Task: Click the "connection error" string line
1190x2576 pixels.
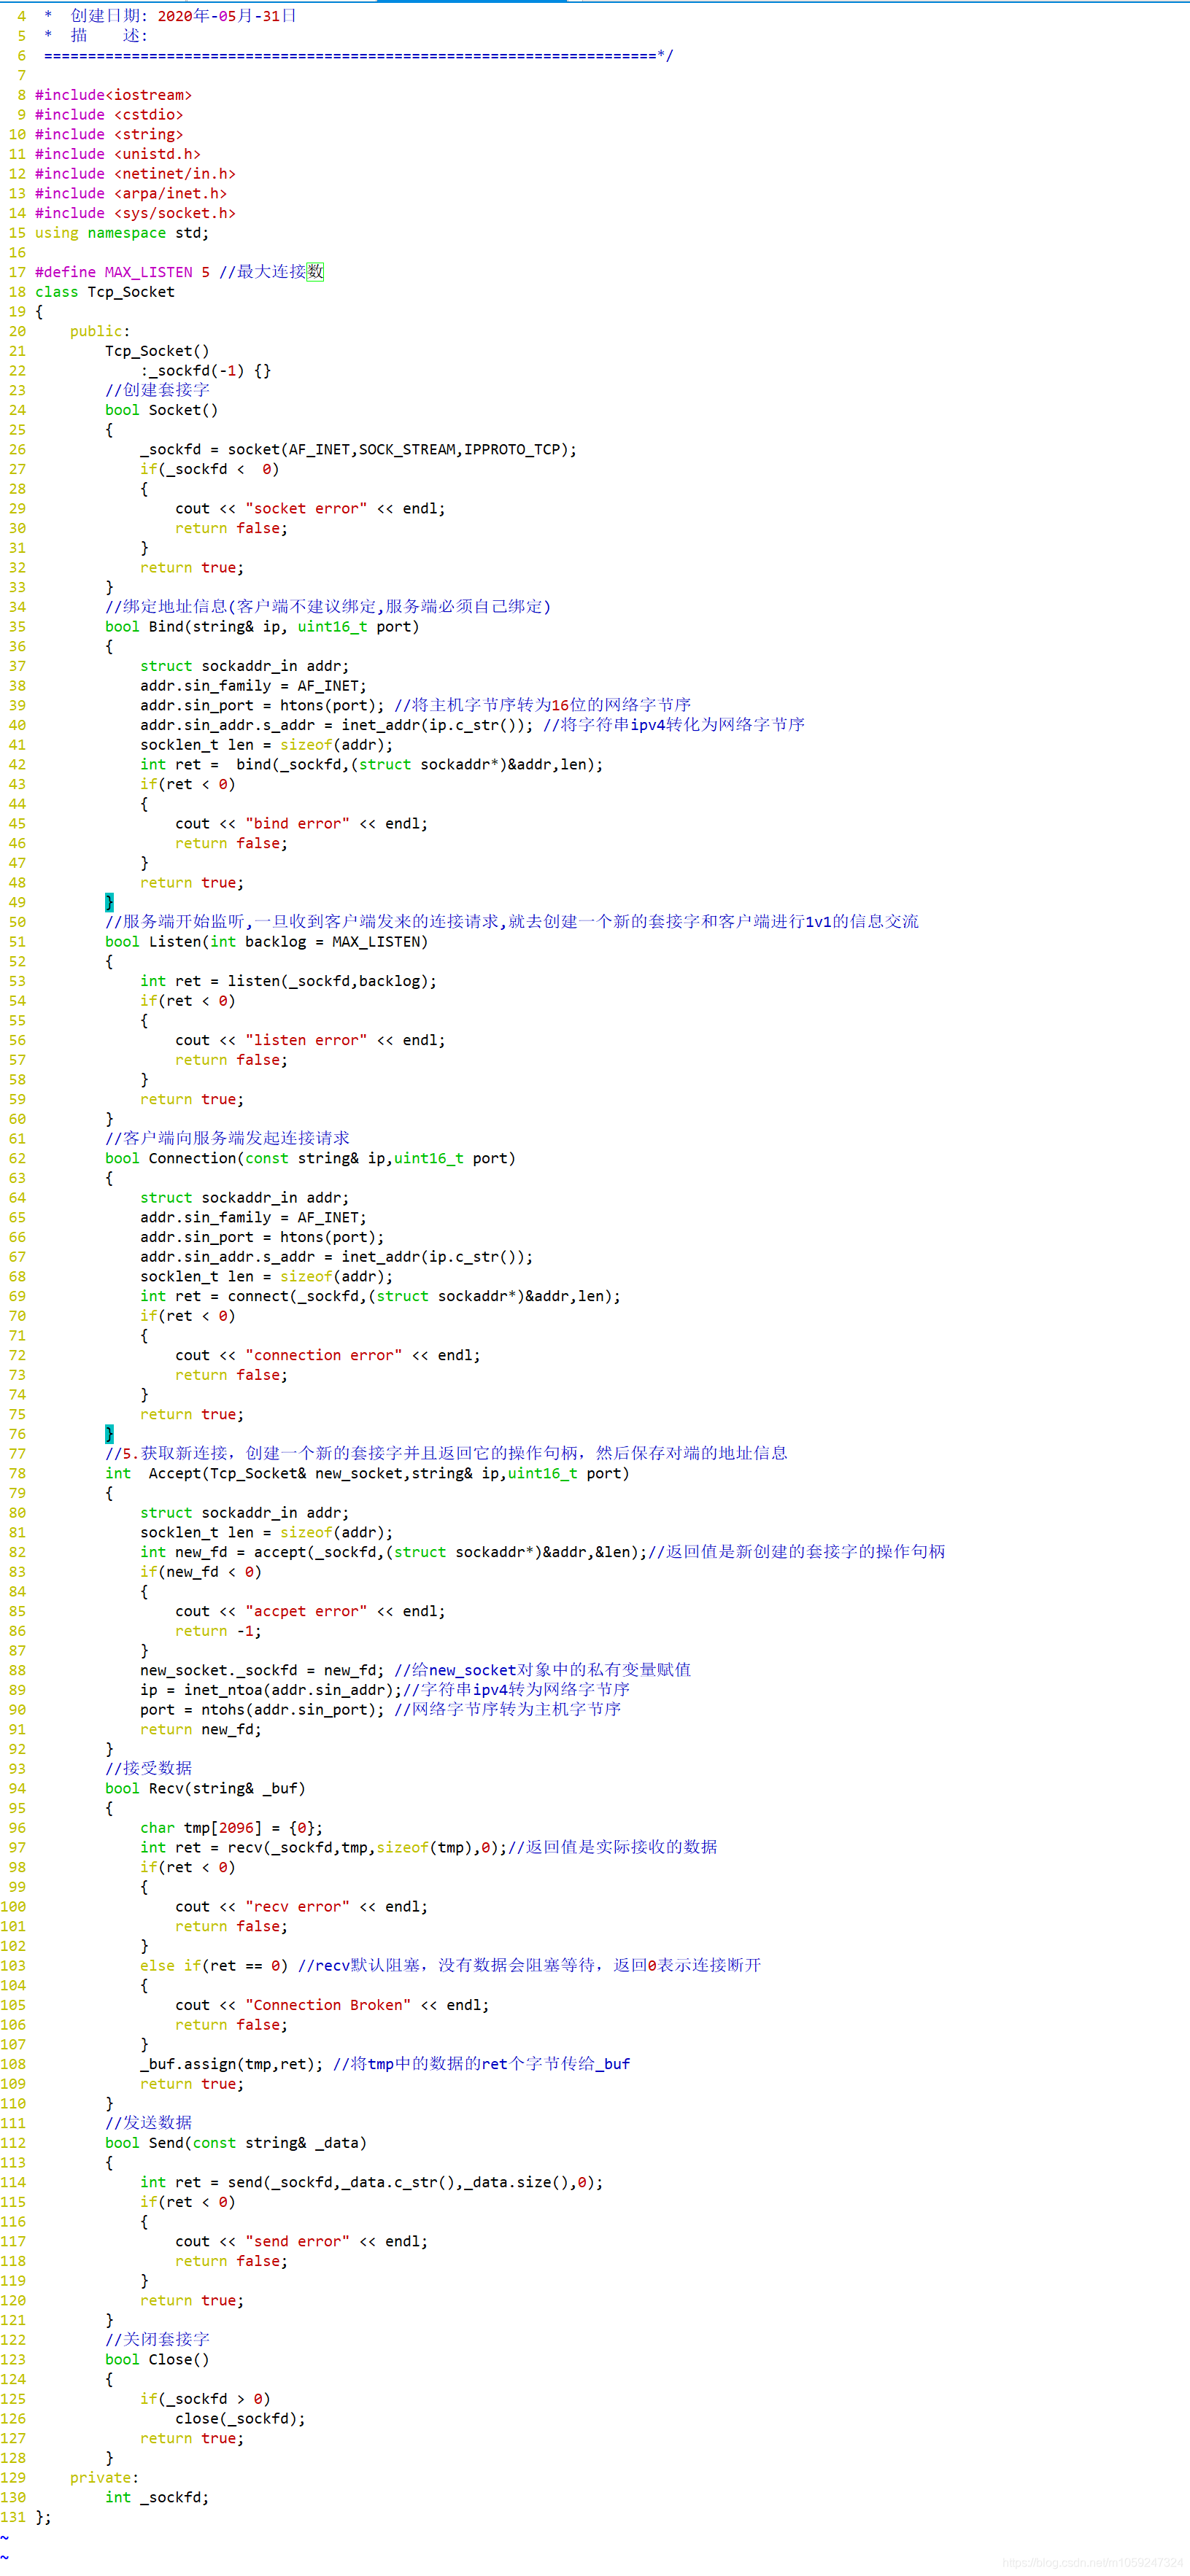Action: coord(328,1355)
